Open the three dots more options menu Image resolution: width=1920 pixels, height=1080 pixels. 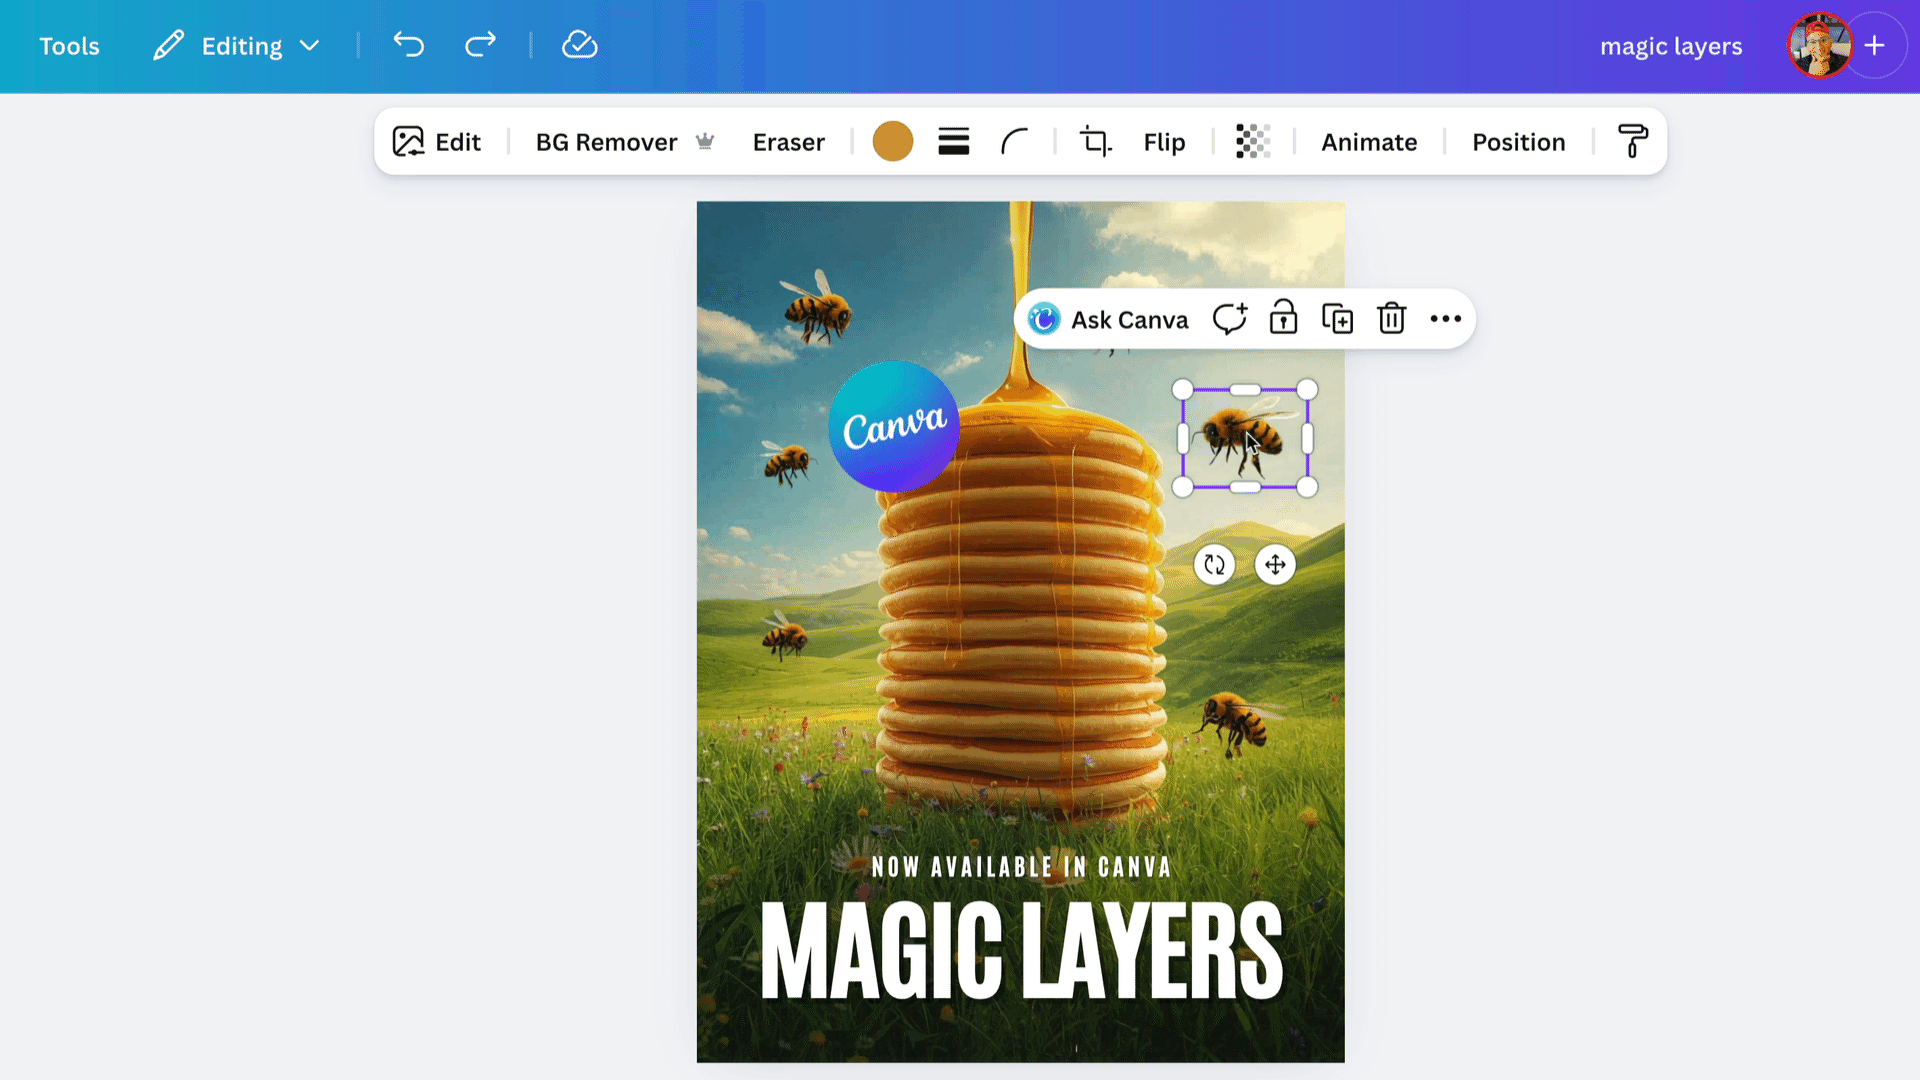click(x=1445, y=319)
